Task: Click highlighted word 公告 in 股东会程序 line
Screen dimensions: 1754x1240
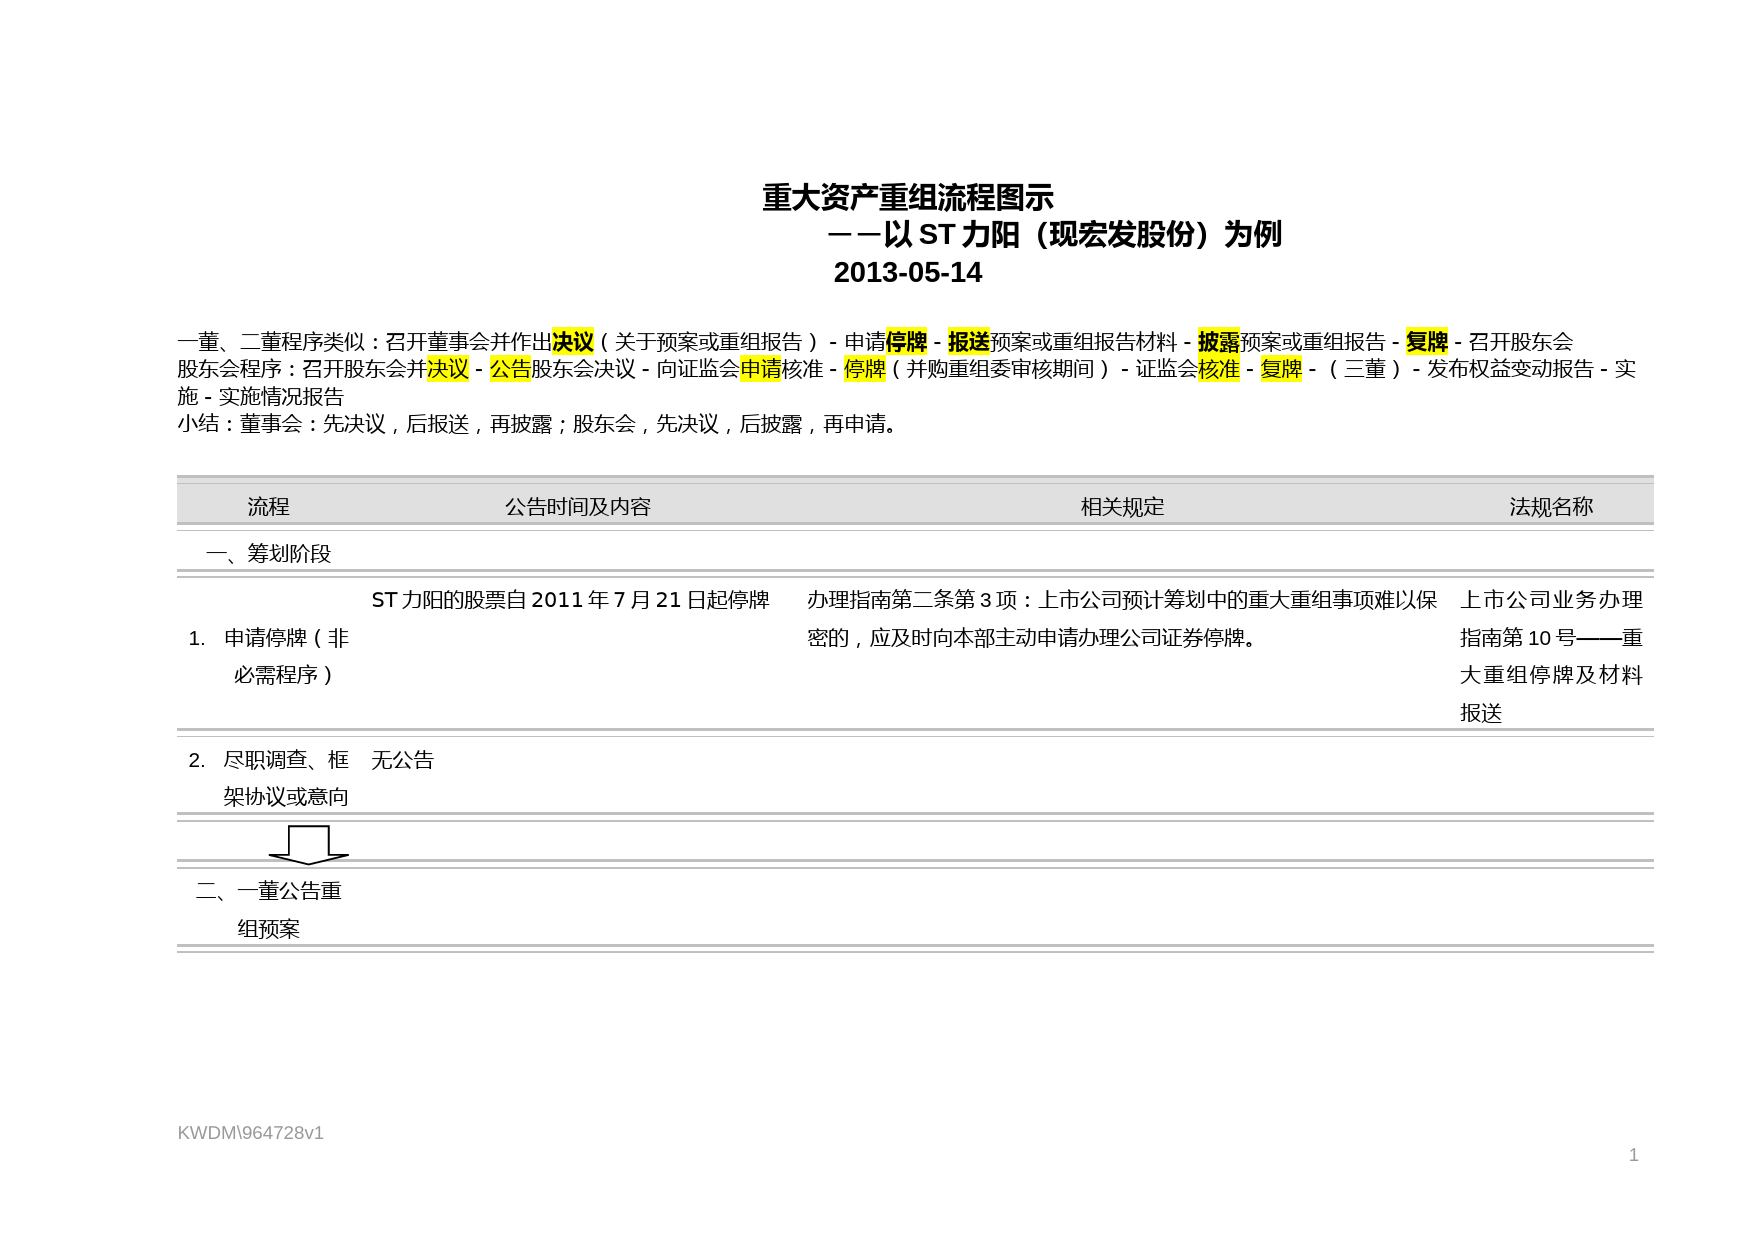Action: [510, 369]
